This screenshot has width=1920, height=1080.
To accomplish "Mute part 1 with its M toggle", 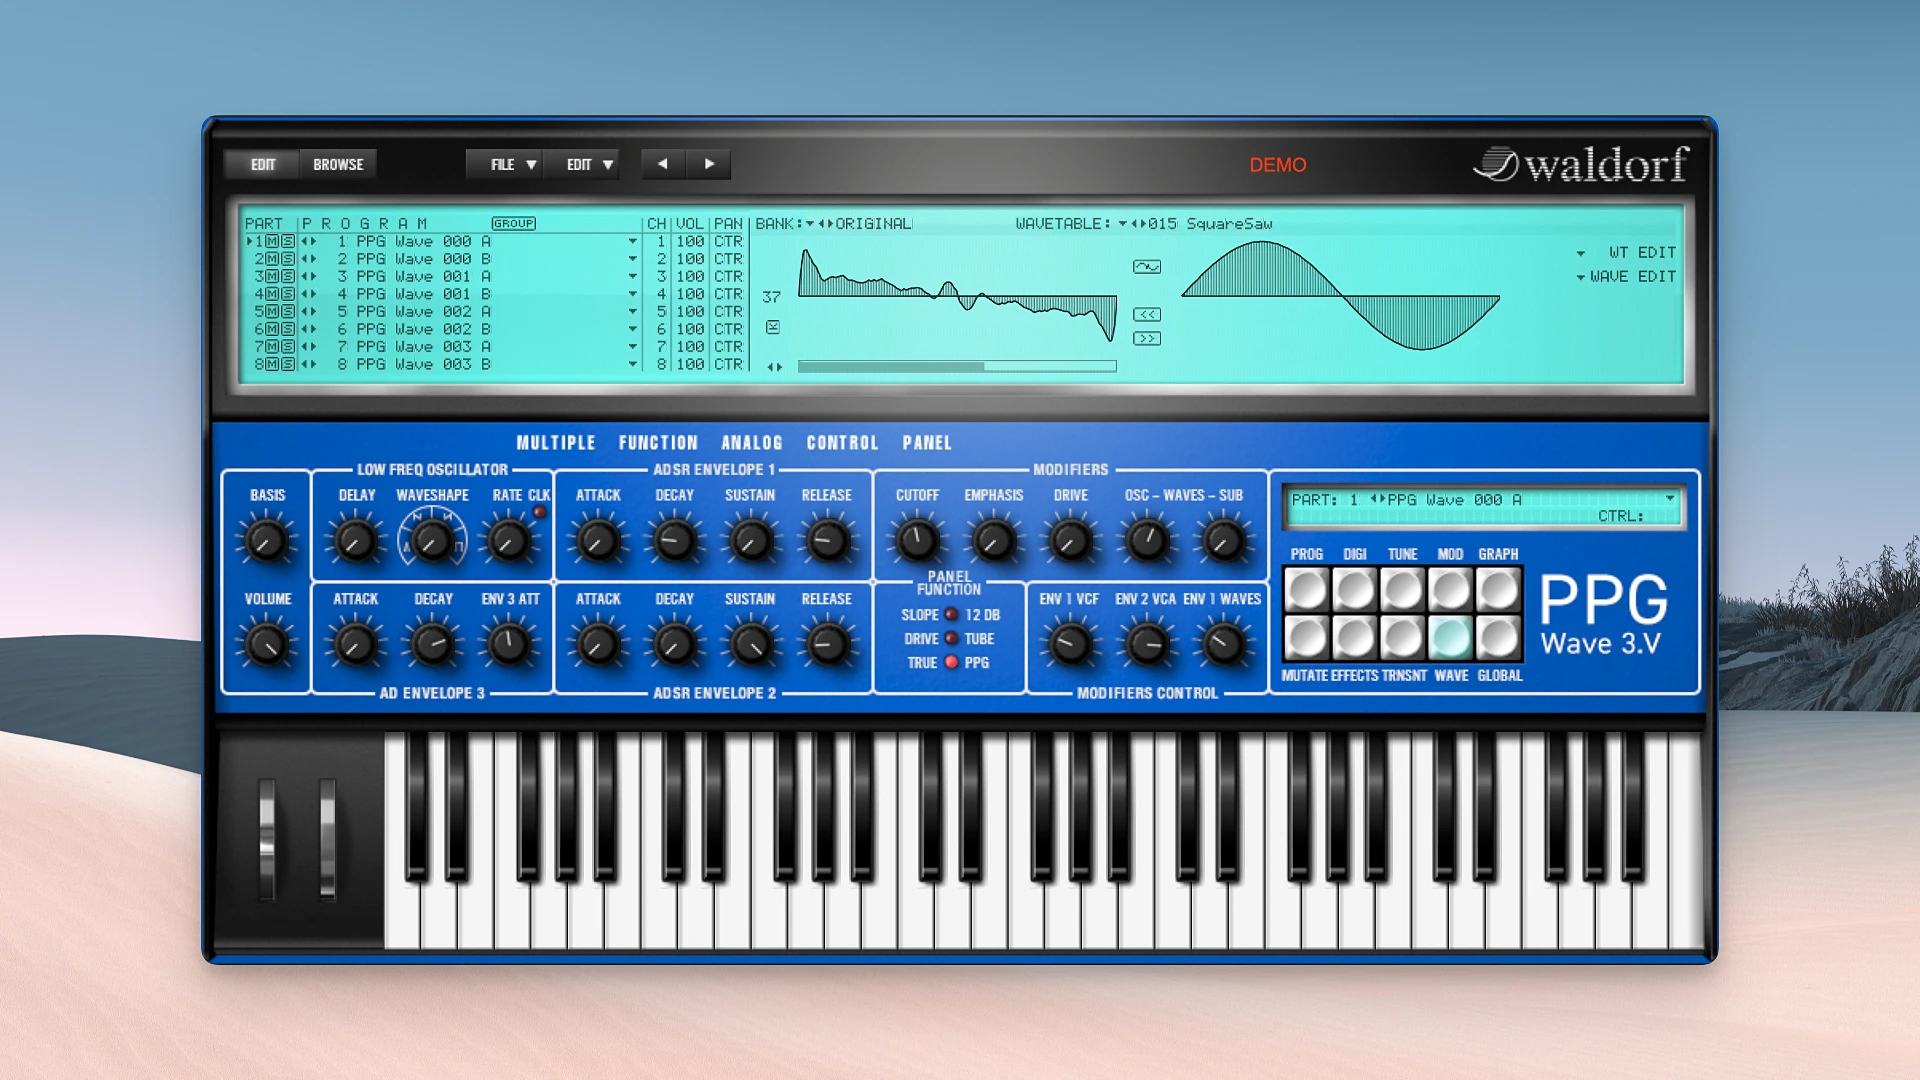I will pos(272,241).
